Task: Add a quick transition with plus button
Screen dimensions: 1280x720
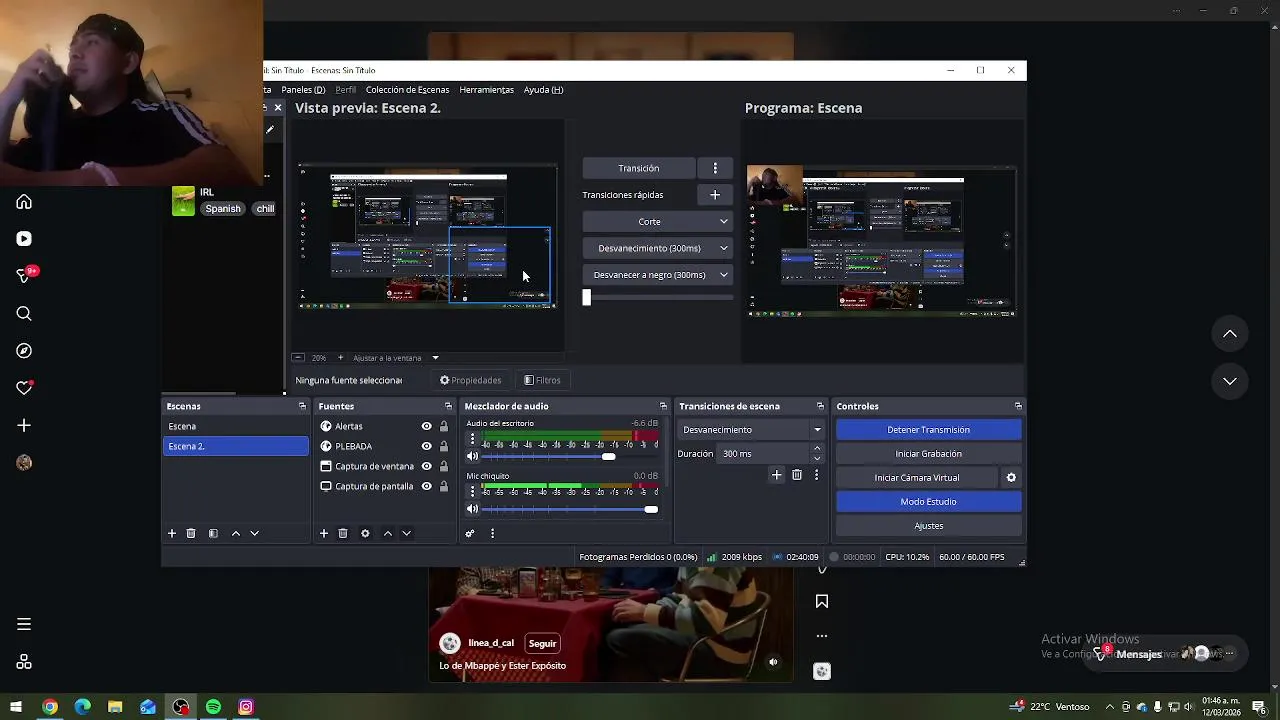Action: tap(715, 195)
